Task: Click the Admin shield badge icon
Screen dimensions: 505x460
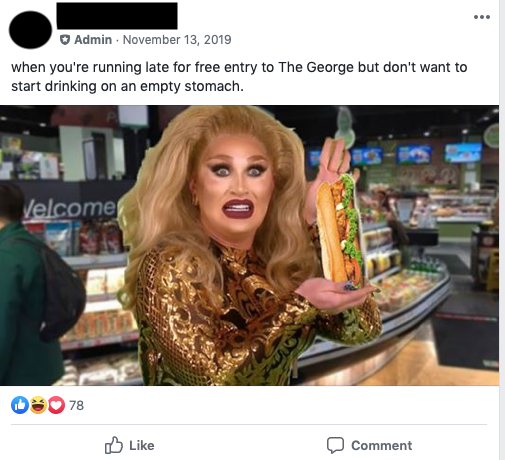Action: coord(65,40)
